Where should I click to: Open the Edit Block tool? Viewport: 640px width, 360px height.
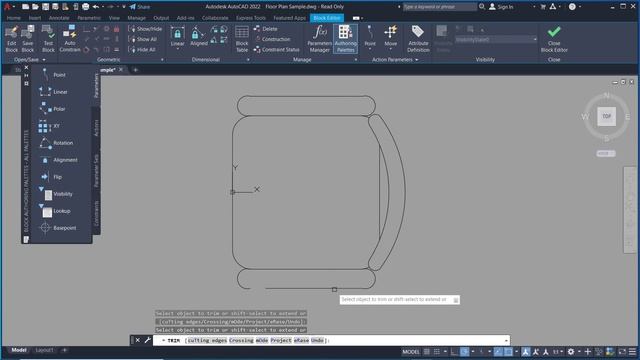click(11, 39)
